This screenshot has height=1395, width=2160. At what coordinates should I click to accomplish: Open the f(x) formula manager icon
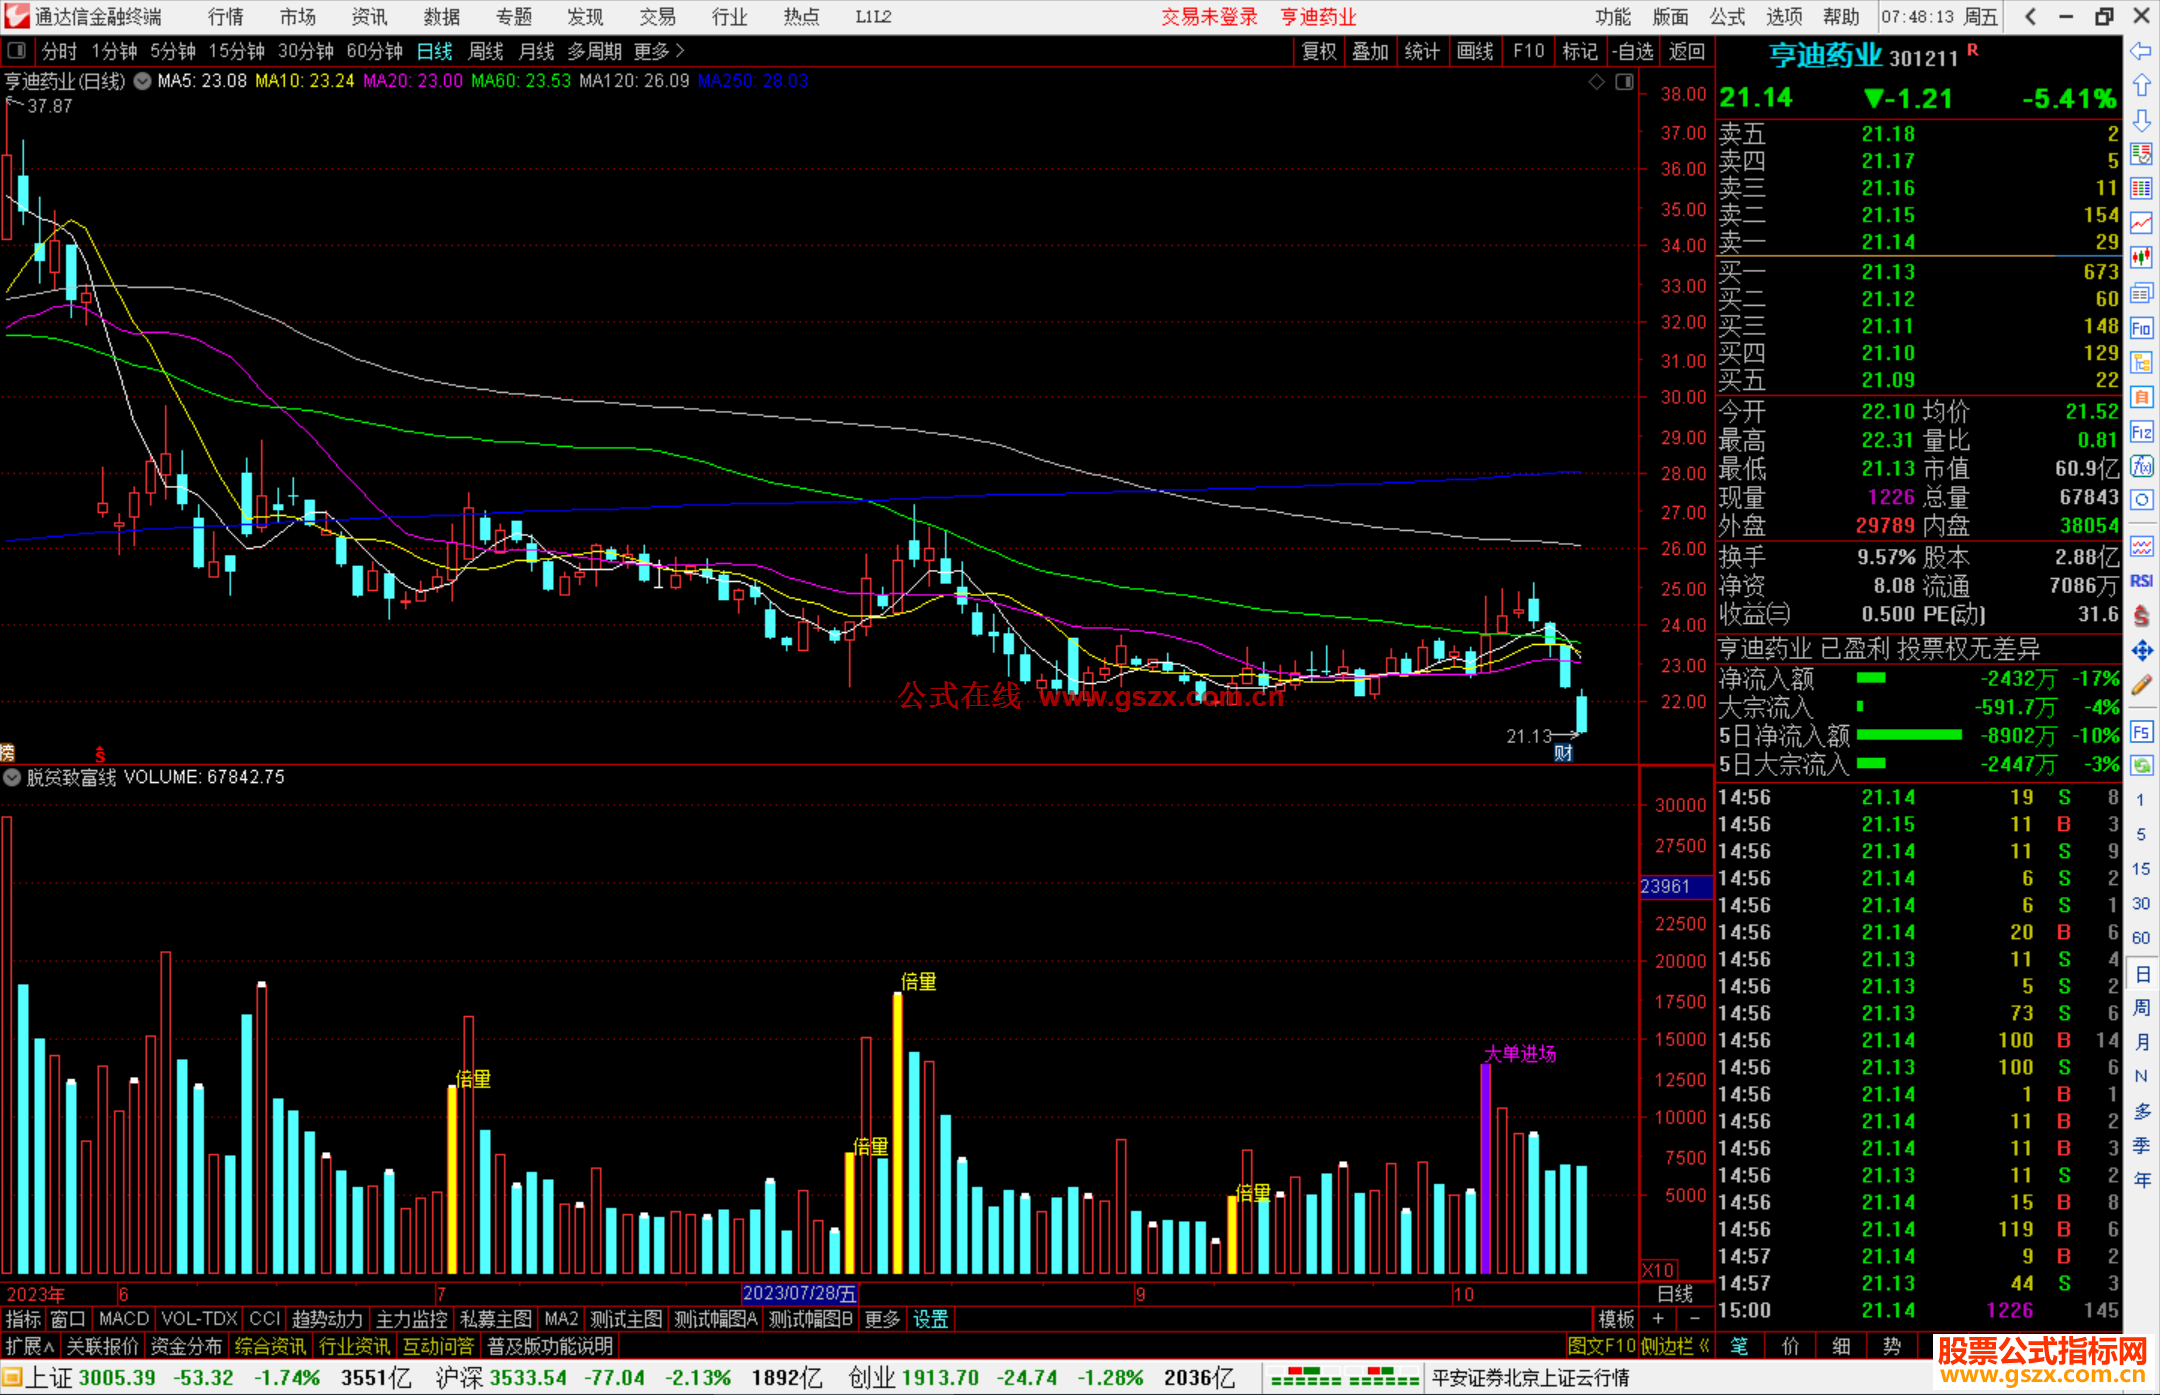[2141, 466]
